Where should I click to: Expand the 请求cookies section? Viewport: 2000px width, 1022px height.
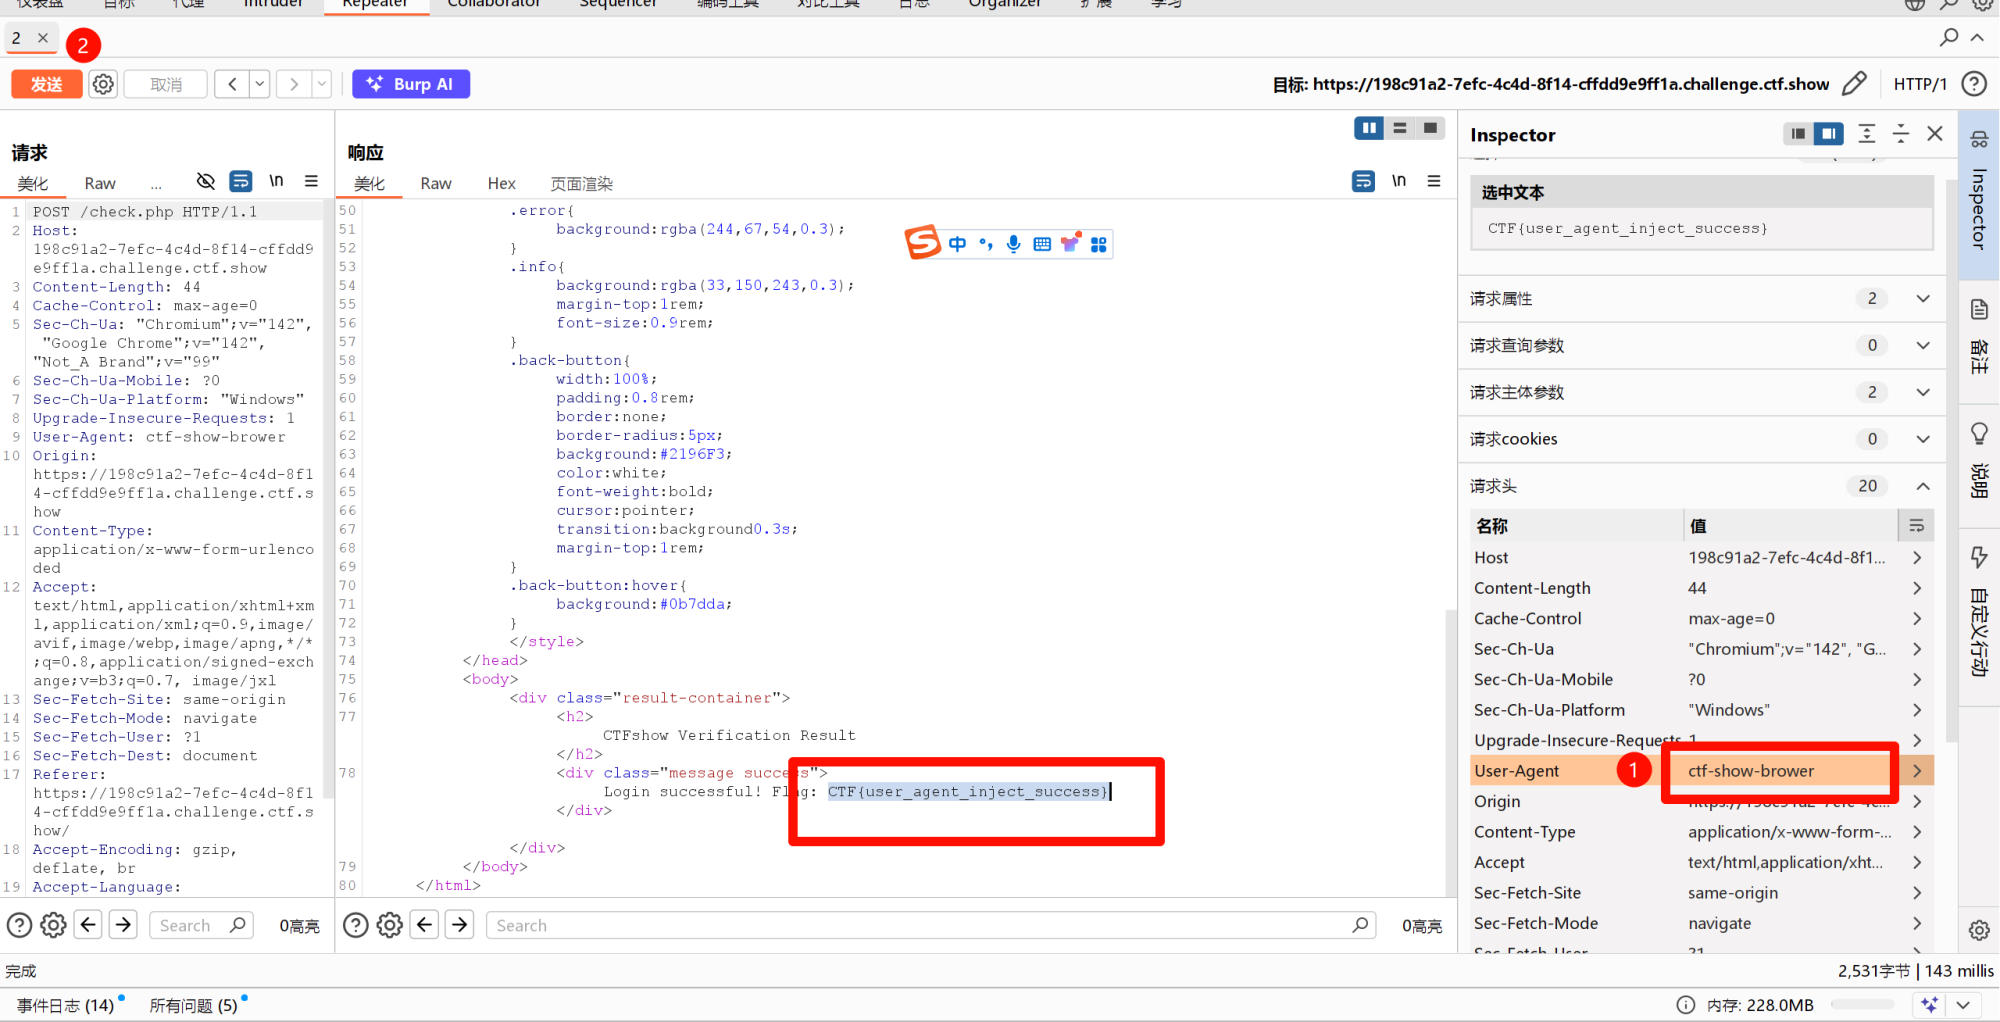[1922, 439]
